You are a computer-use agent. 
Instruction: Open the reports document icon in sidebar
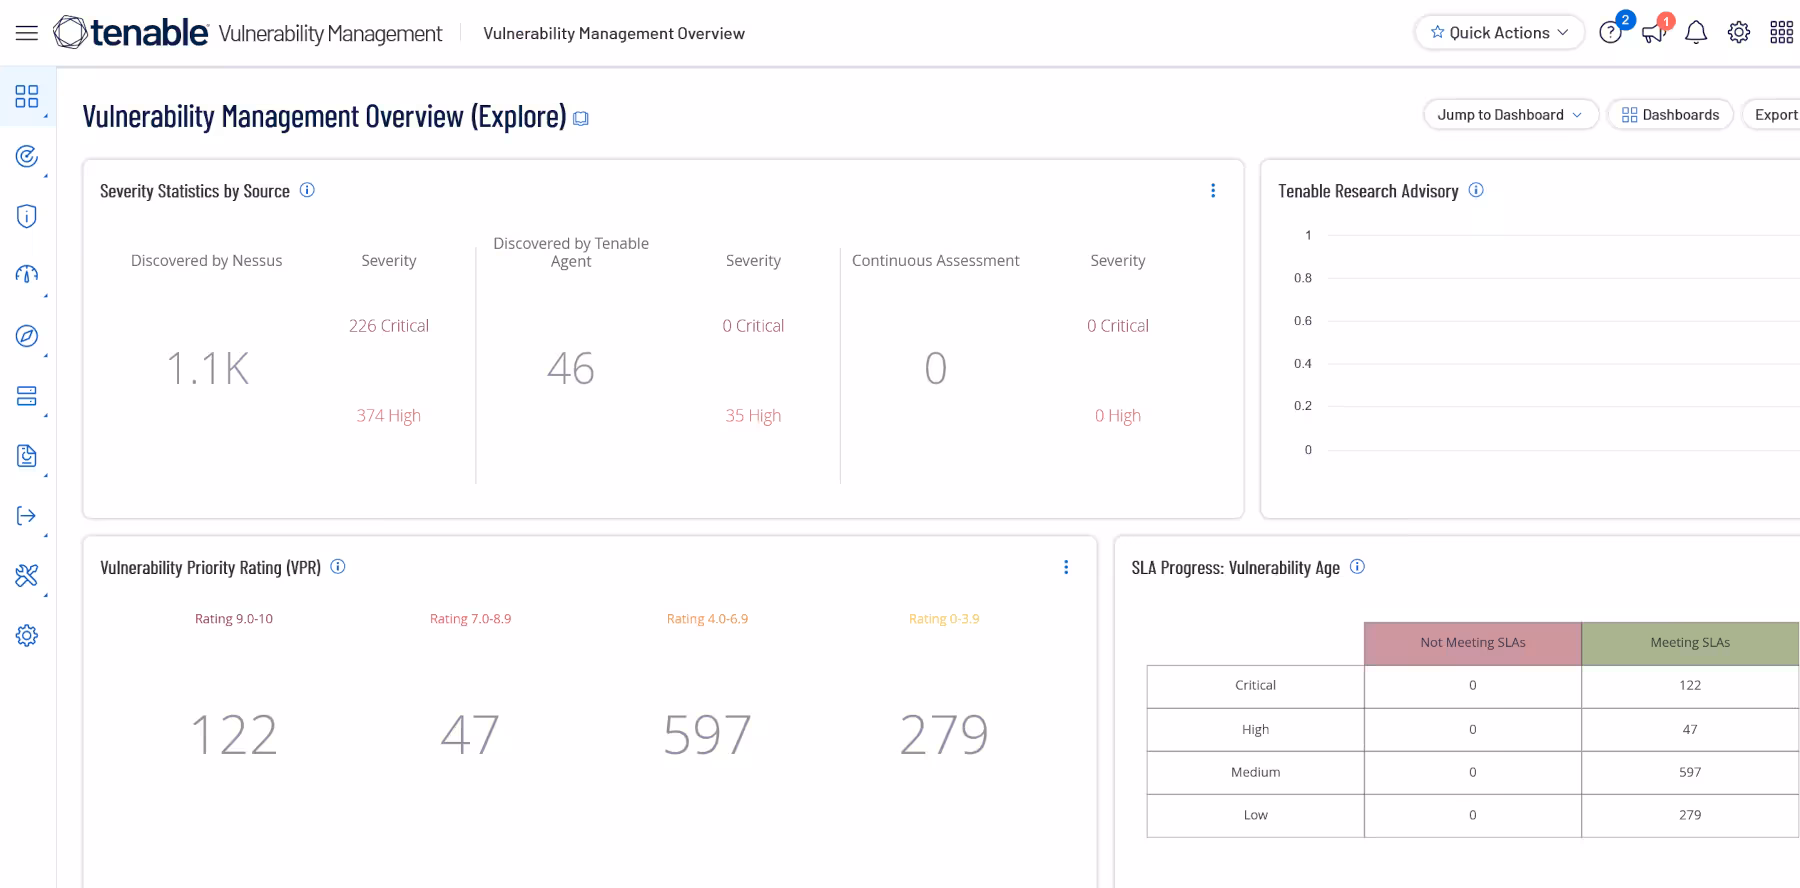point(27,456)
